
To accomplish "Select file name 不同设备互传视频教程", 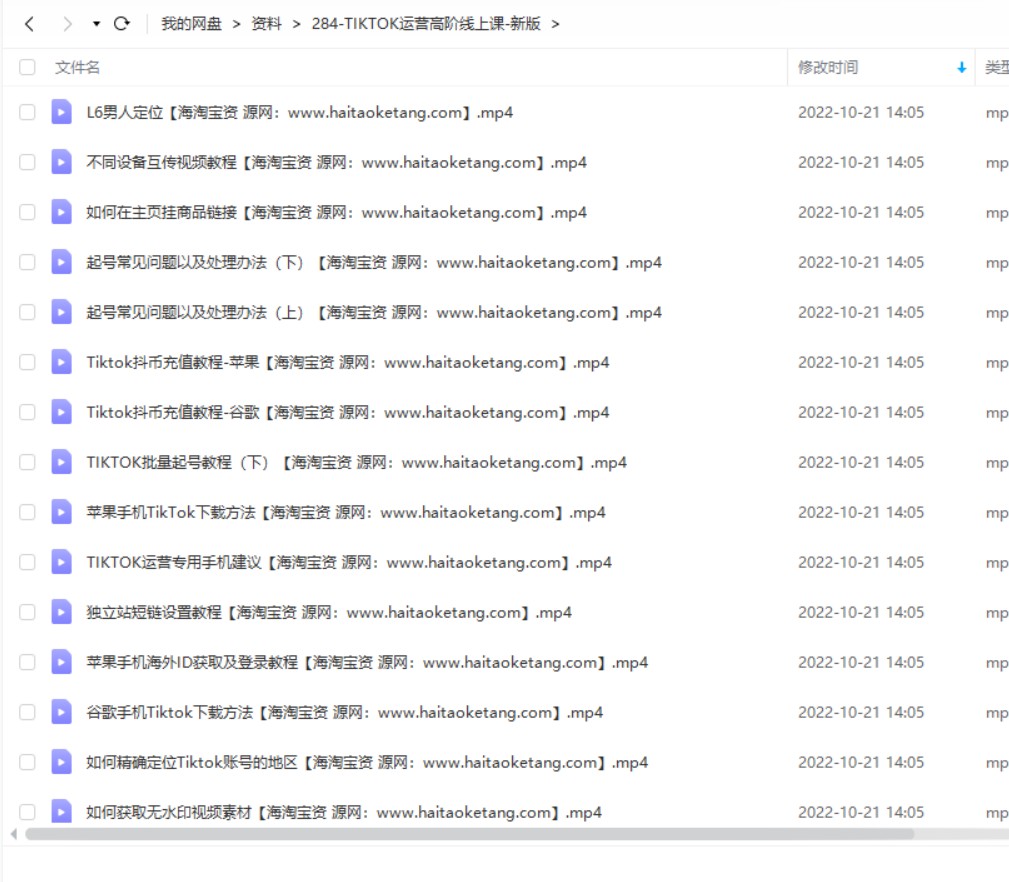I will point(337,163).
